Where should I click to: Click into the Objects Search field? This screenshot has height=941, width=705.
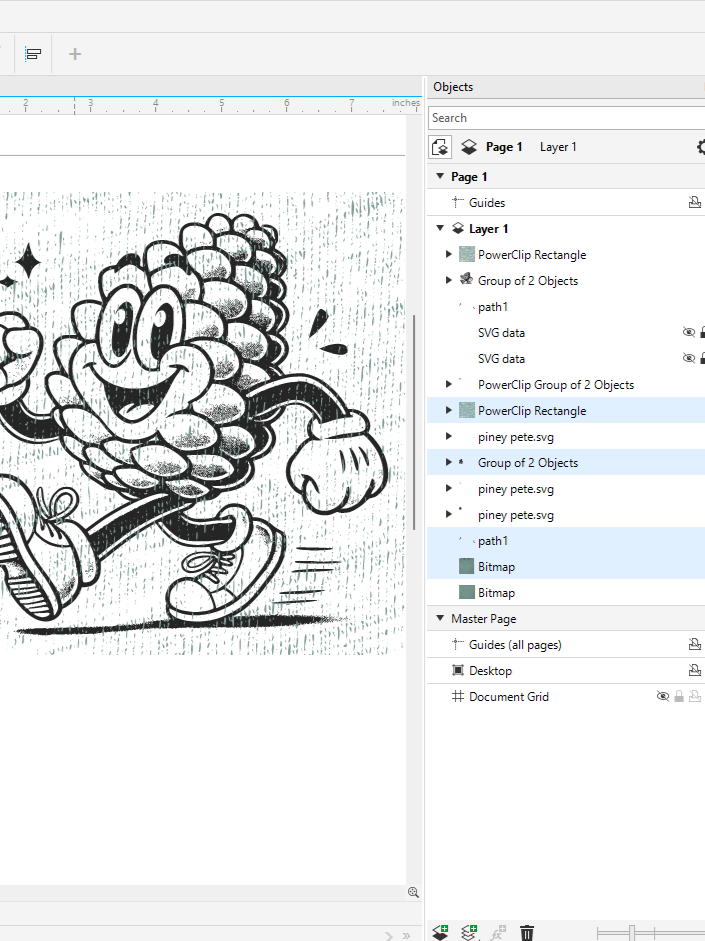click(566, 118)
